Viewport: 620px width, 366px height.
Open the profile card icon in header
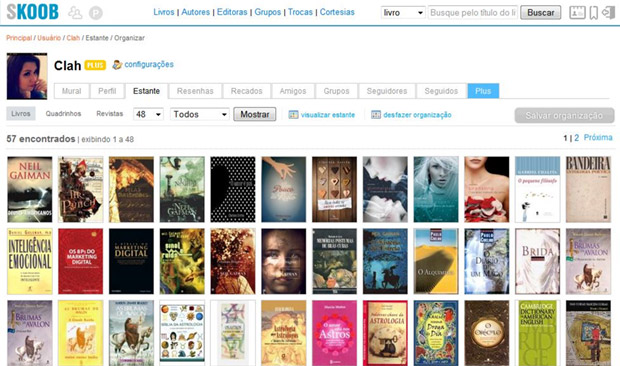pyautogui.click(x=577, y=13)
